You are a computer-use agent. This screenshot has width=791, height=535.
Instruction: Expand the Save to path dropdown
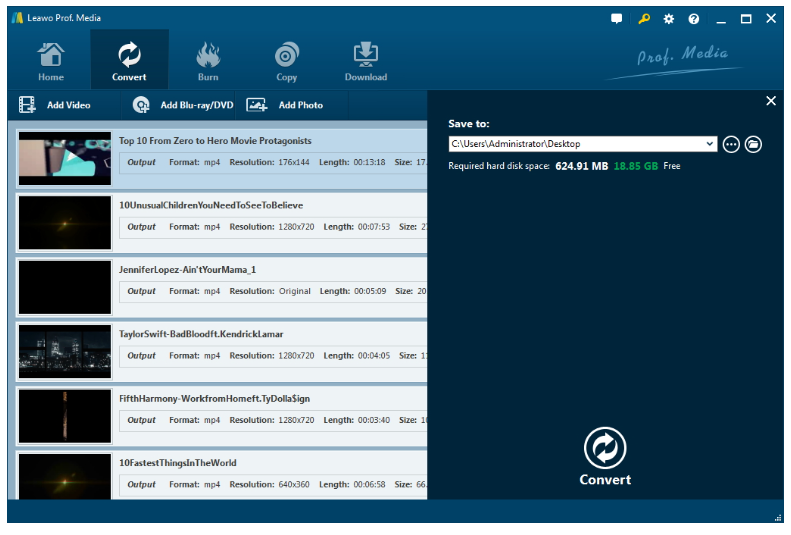pos(711,144)
